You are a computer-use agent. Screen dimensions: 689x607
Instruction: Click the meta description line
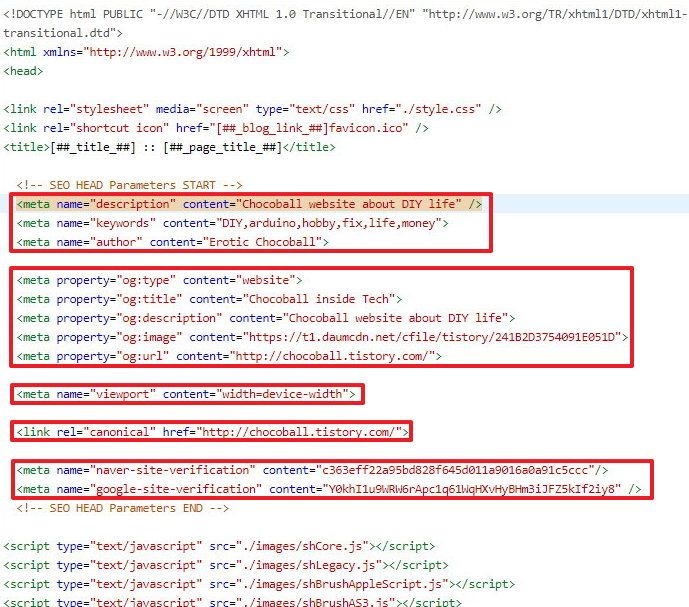pos(249,204)
